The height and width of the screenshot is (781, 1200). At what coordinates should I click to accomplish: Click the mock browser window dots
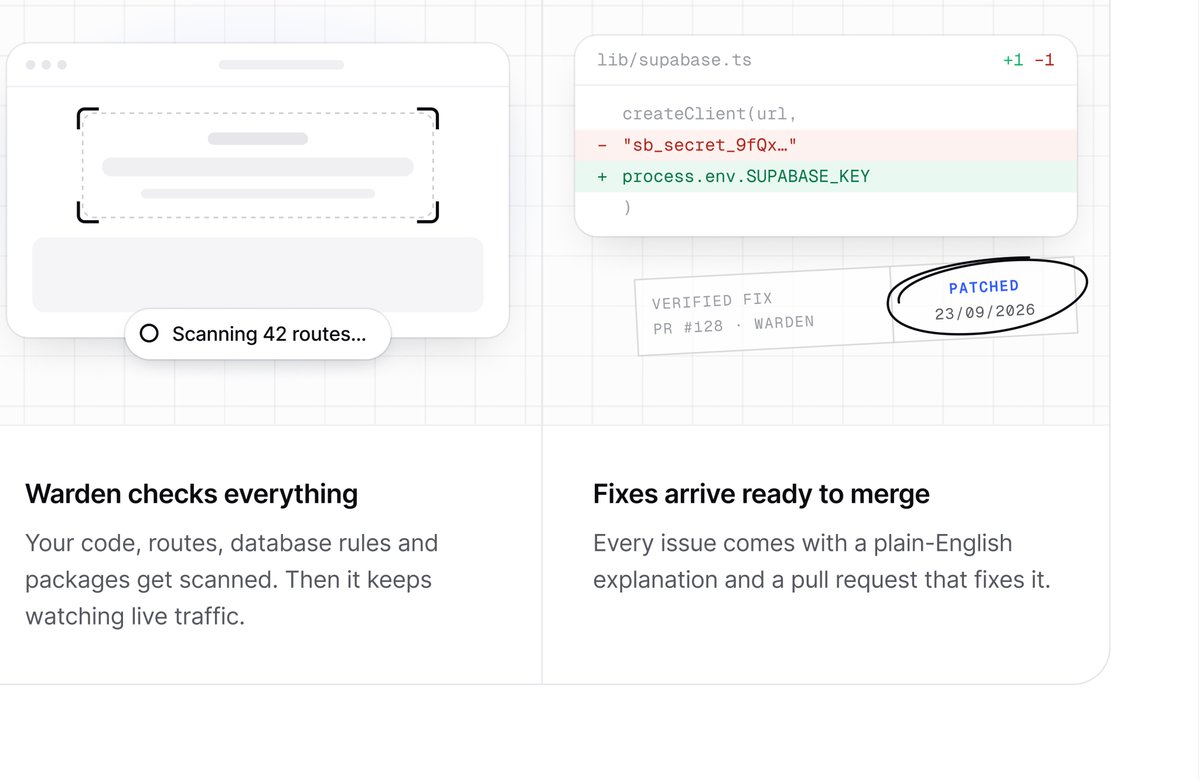pyautogui.click(x=46, y=65)
